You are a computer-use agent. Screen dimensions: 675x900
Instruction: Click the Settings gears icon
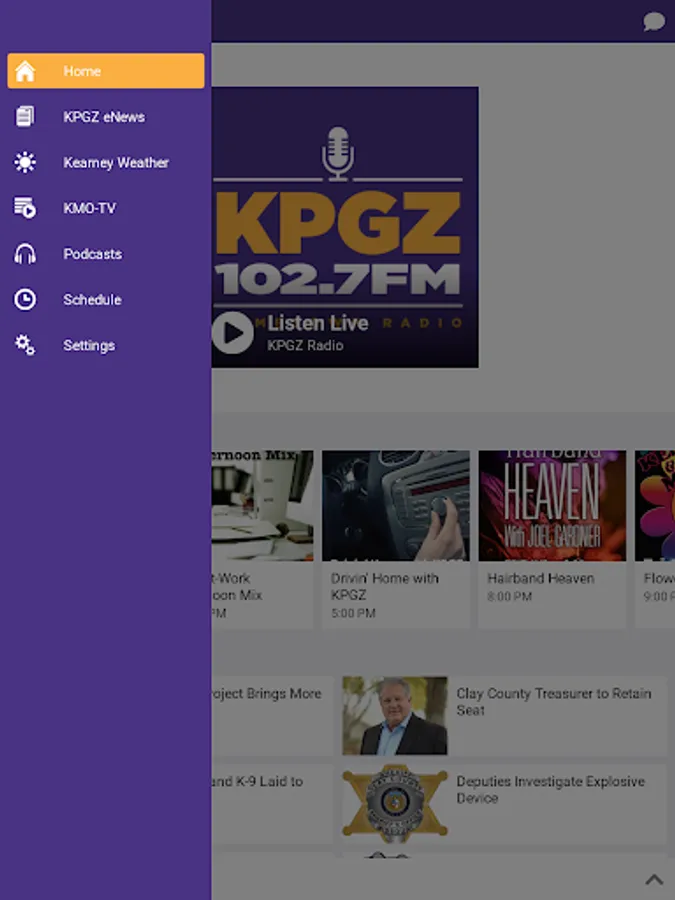tap(25, 345)
